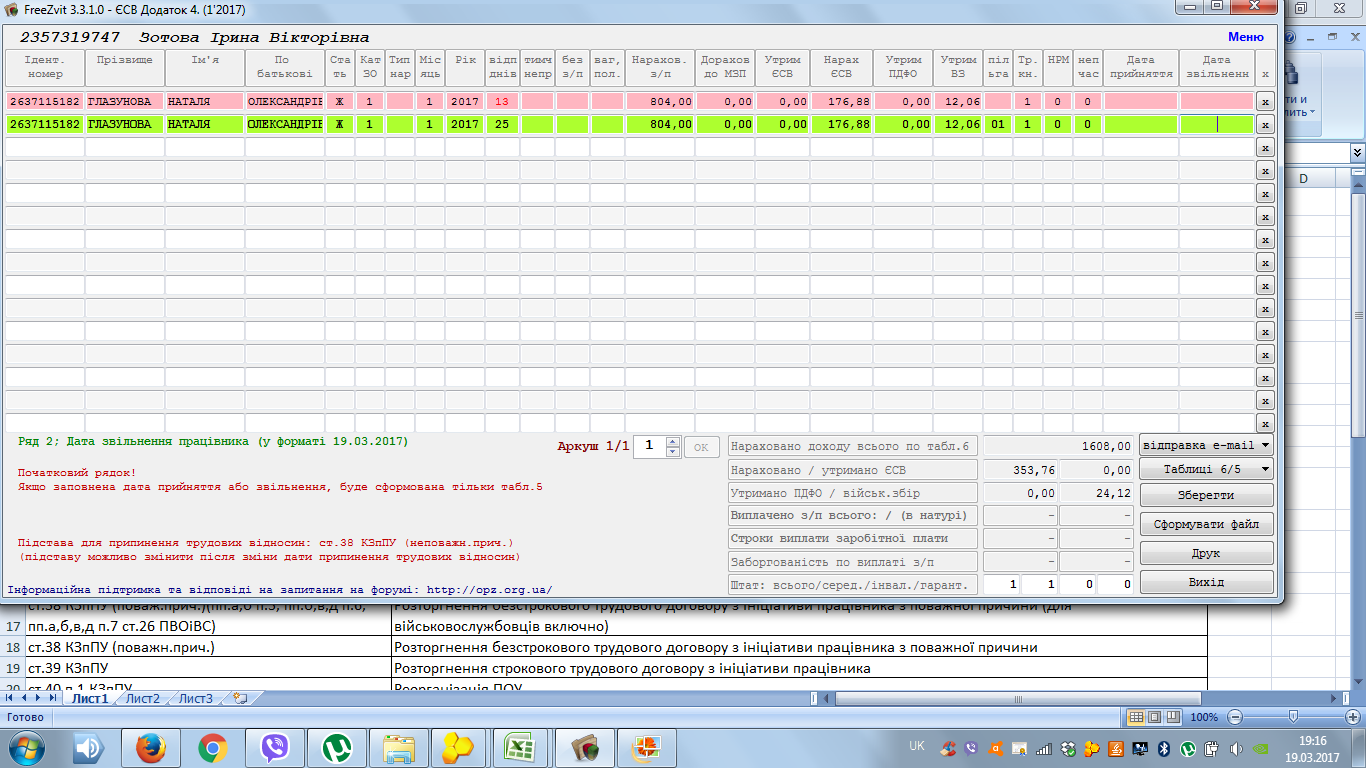1366x768 pixels.
Task: Click the Windows Start button
Action: click(x=26, y=748)
